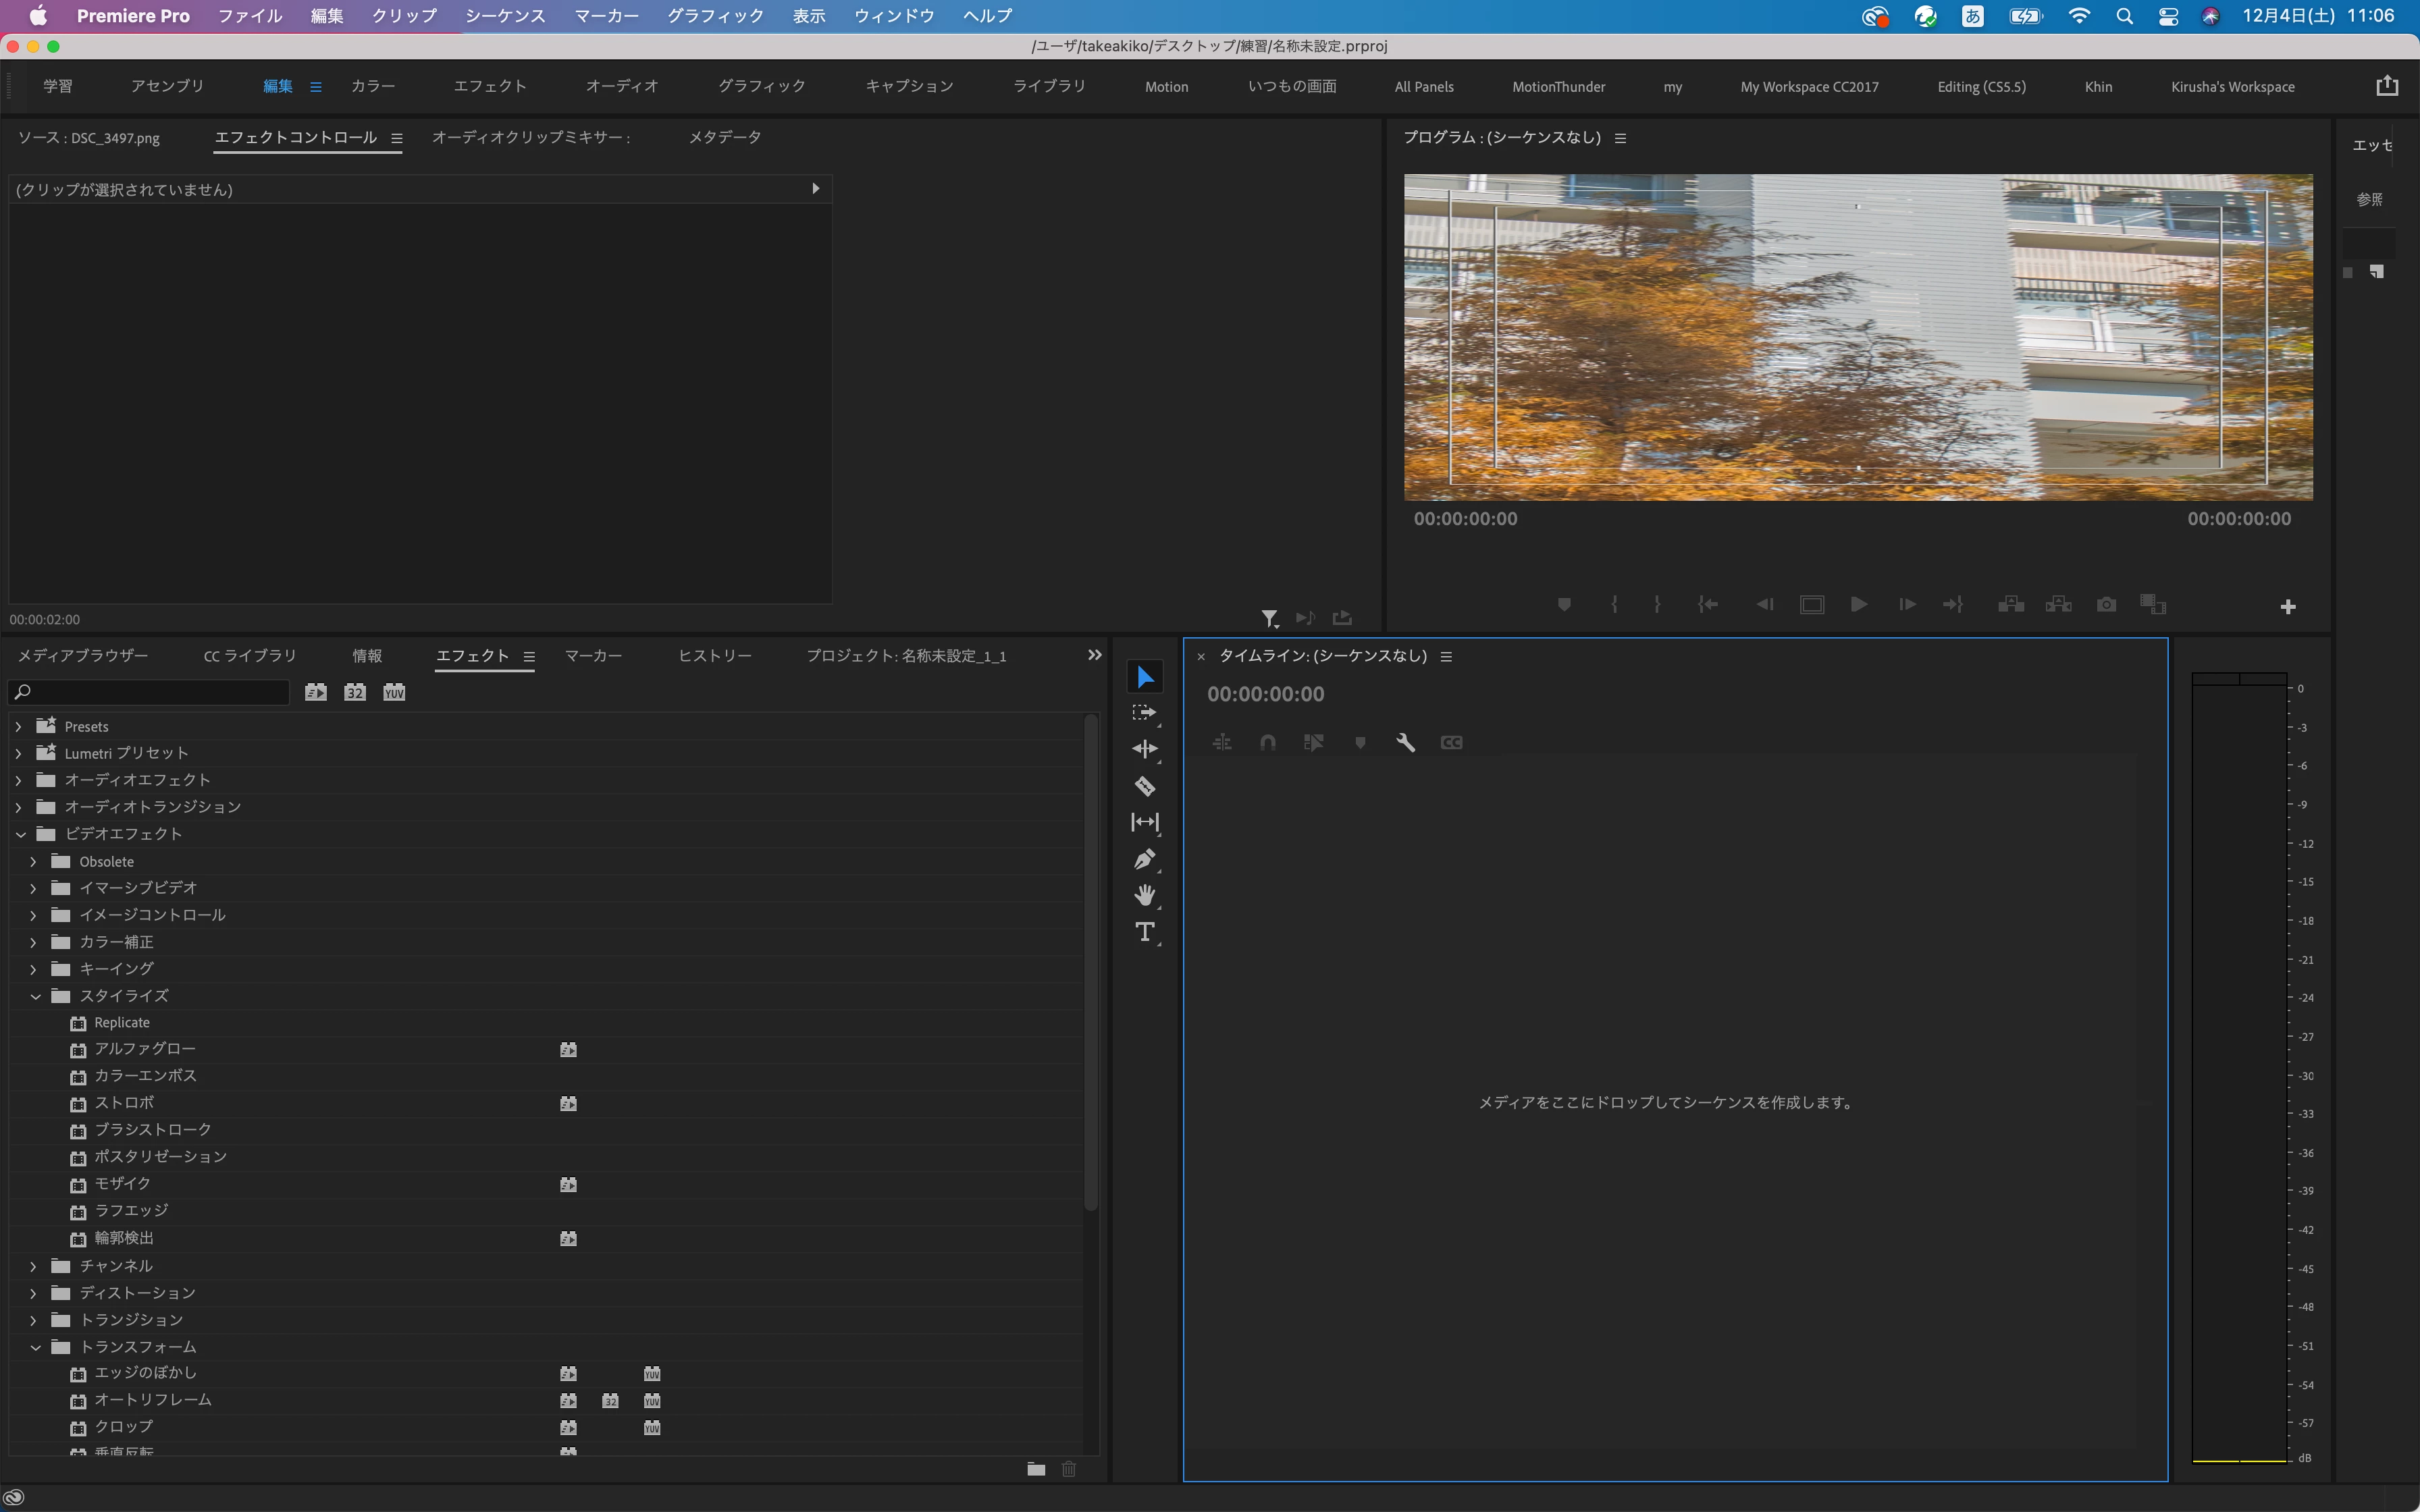
Task: Select the Track Select Forward tool
Action: click(x=1145, y=713)
